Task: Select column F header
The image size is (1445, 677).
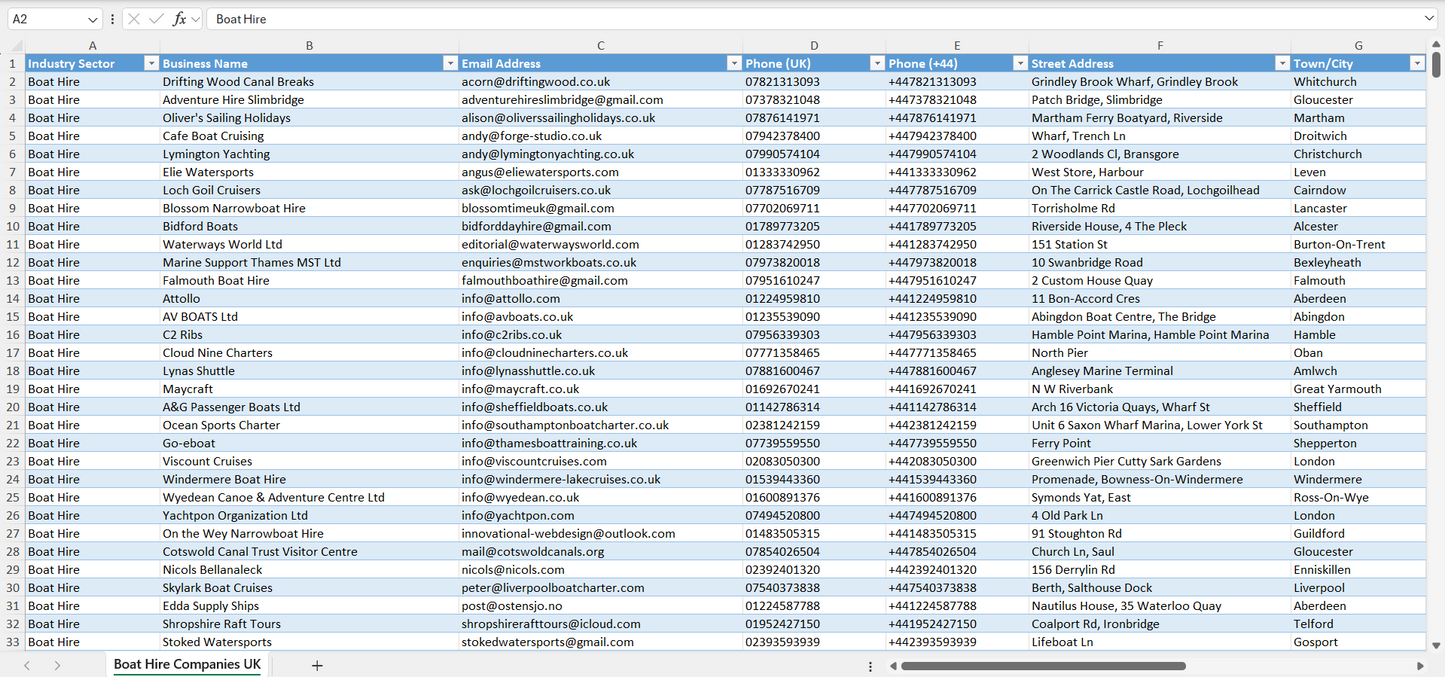Action: tap(1160, 46)
